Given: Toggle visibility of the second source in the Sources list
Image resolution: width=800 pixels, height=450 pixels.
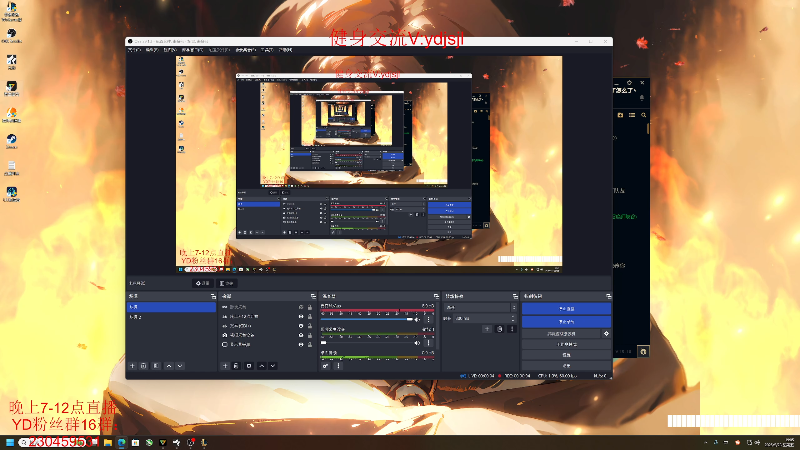Looking at the screenshot, I should point(301,316).
